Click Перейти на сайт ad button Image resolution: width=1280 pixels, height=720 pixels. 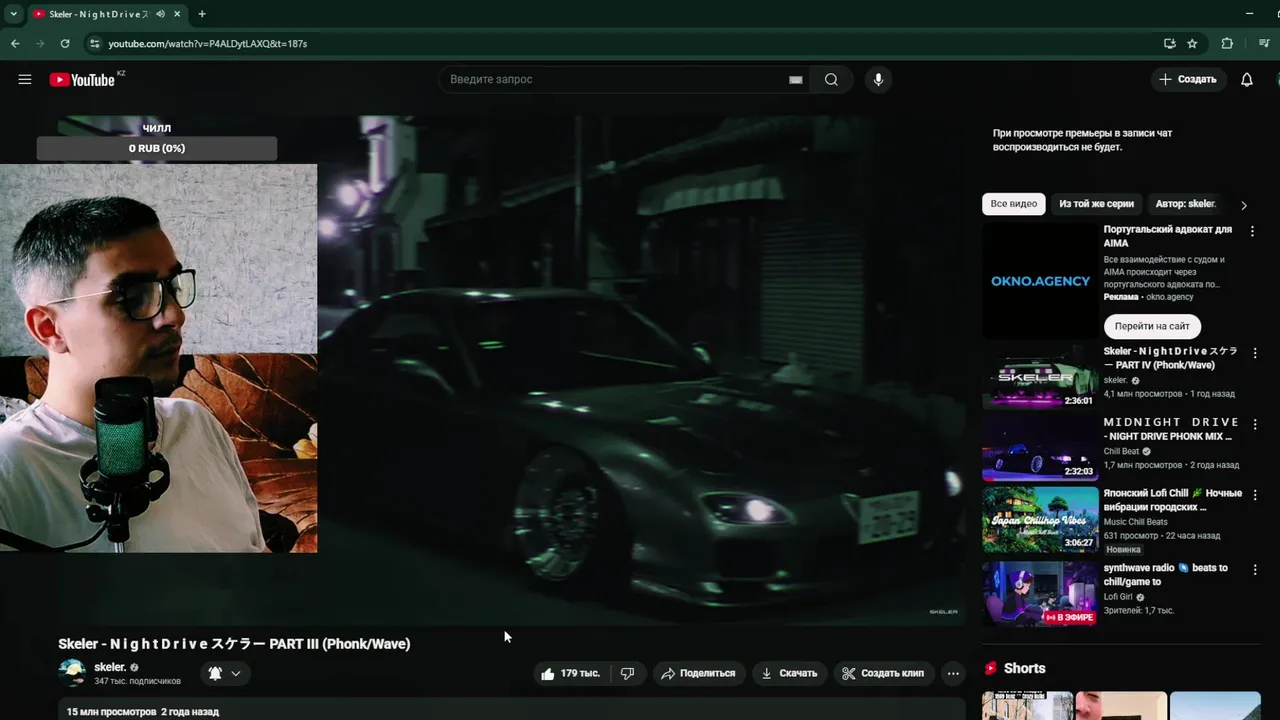click(1152, 326)
